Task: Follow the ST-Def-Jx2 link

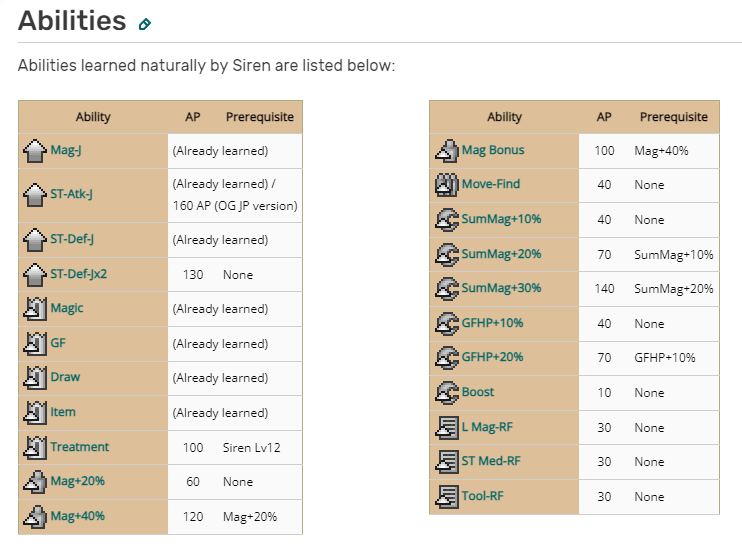Action: pyautogui.click(x=79, y=273)
